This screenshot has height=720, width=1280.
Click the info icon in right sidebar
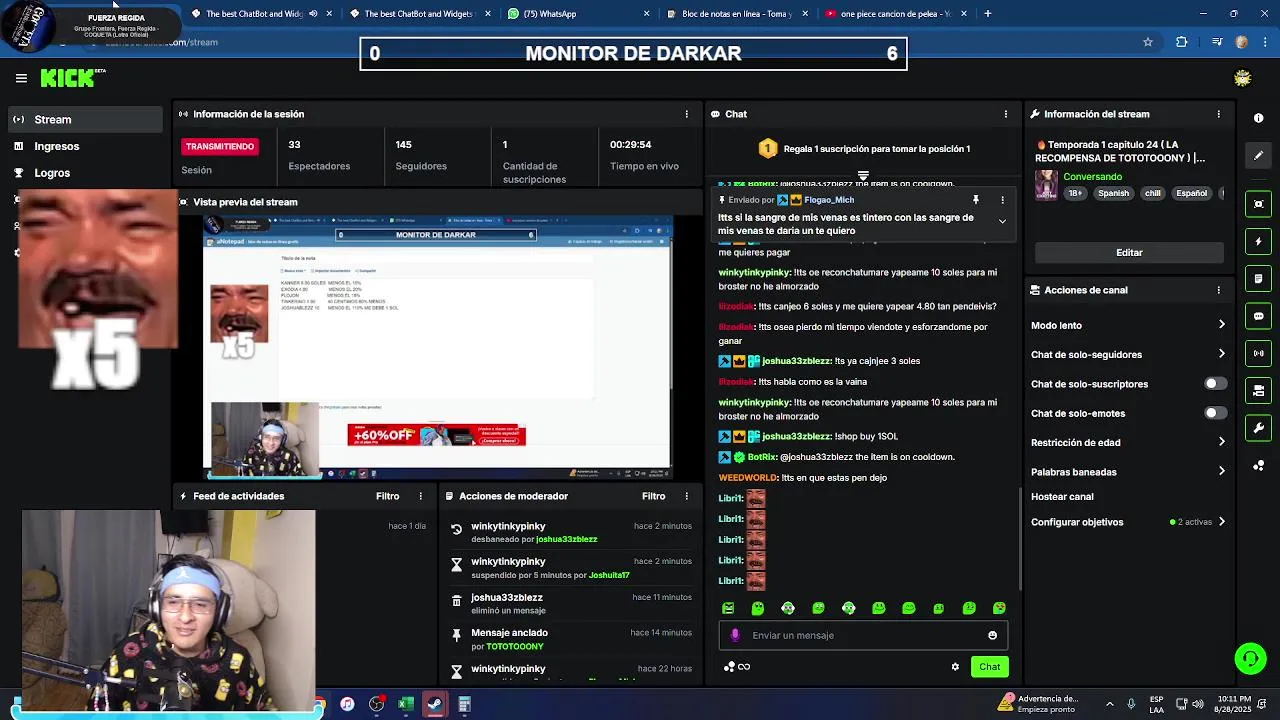(x=1258, y=118)
